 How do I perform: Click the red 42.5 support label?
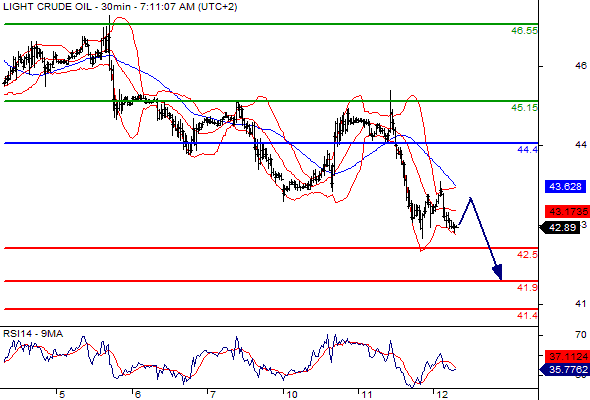click(x=528, y=255)
